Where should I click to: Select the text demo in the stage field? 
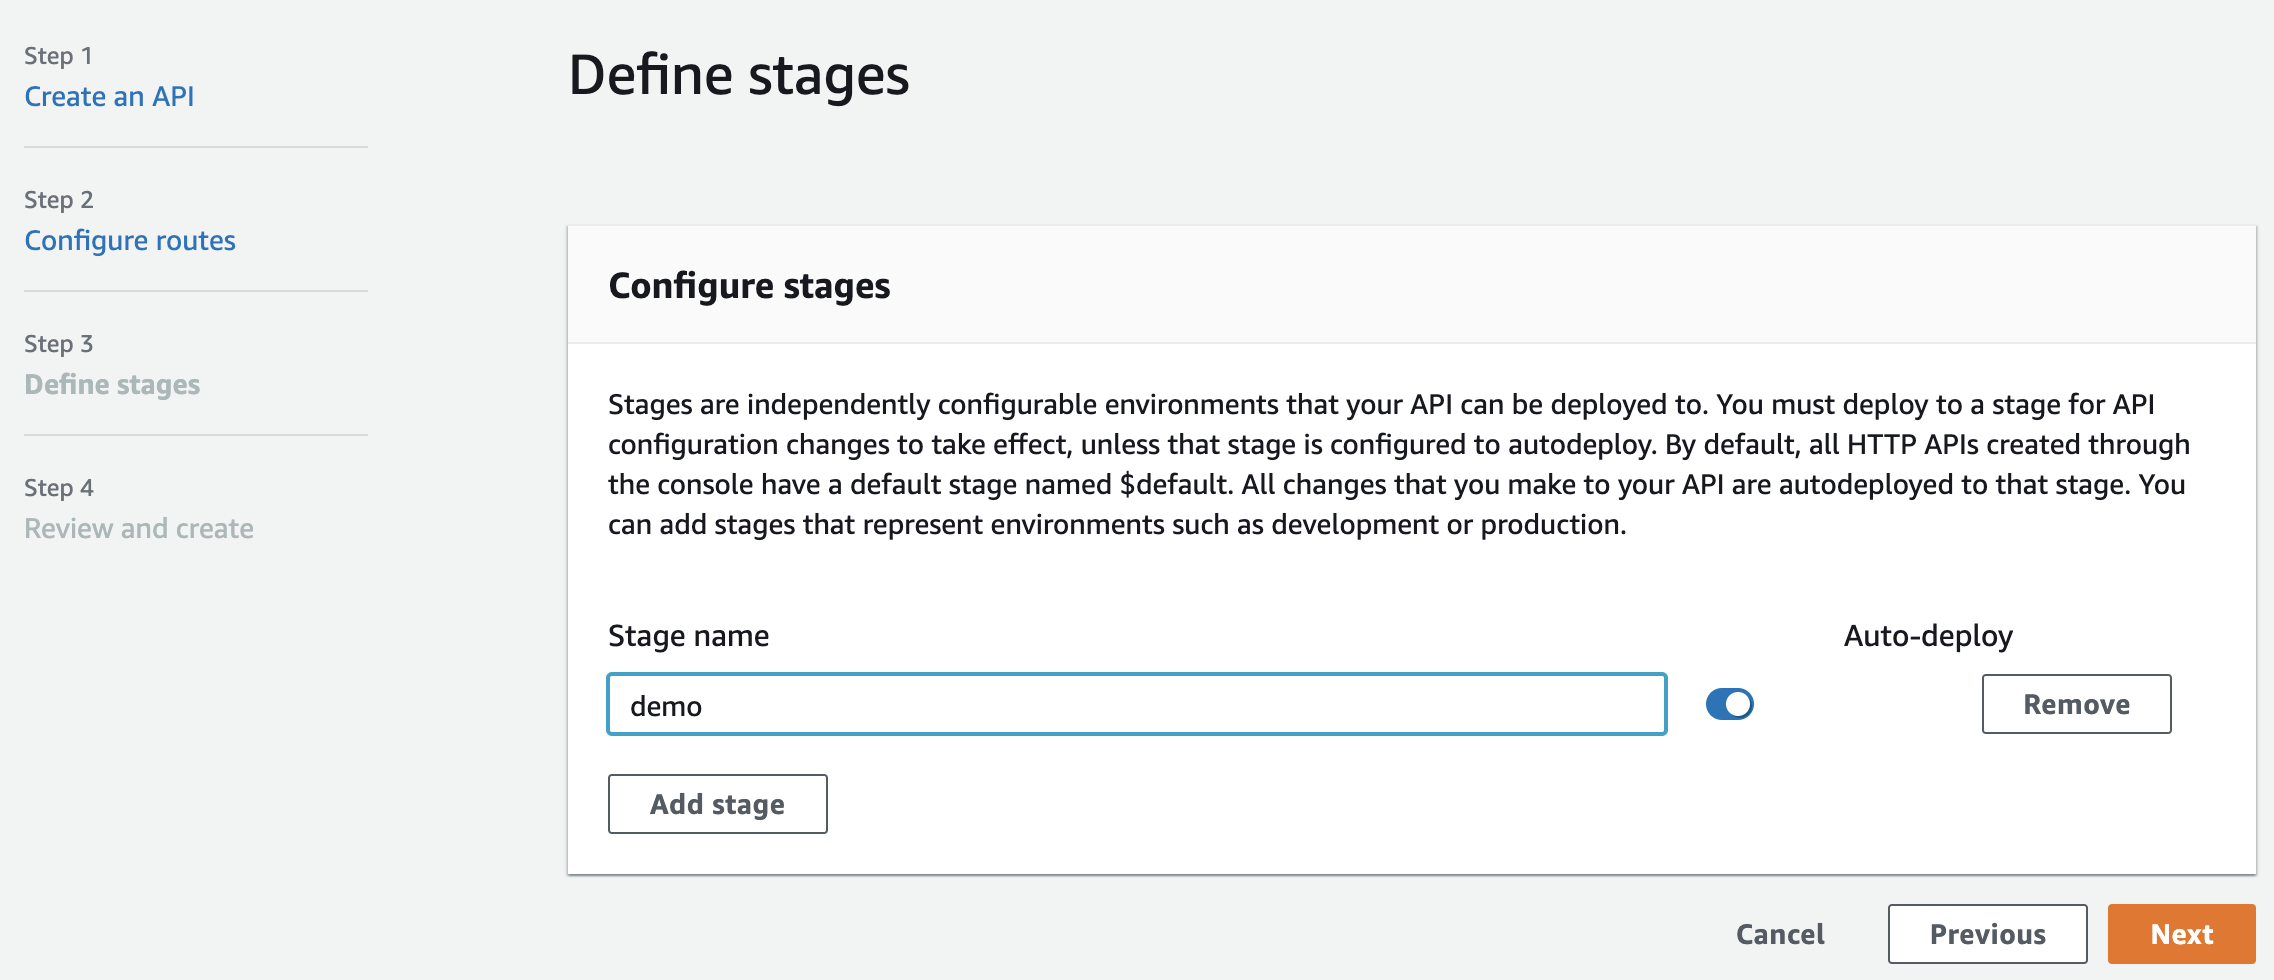pos(666,704)
